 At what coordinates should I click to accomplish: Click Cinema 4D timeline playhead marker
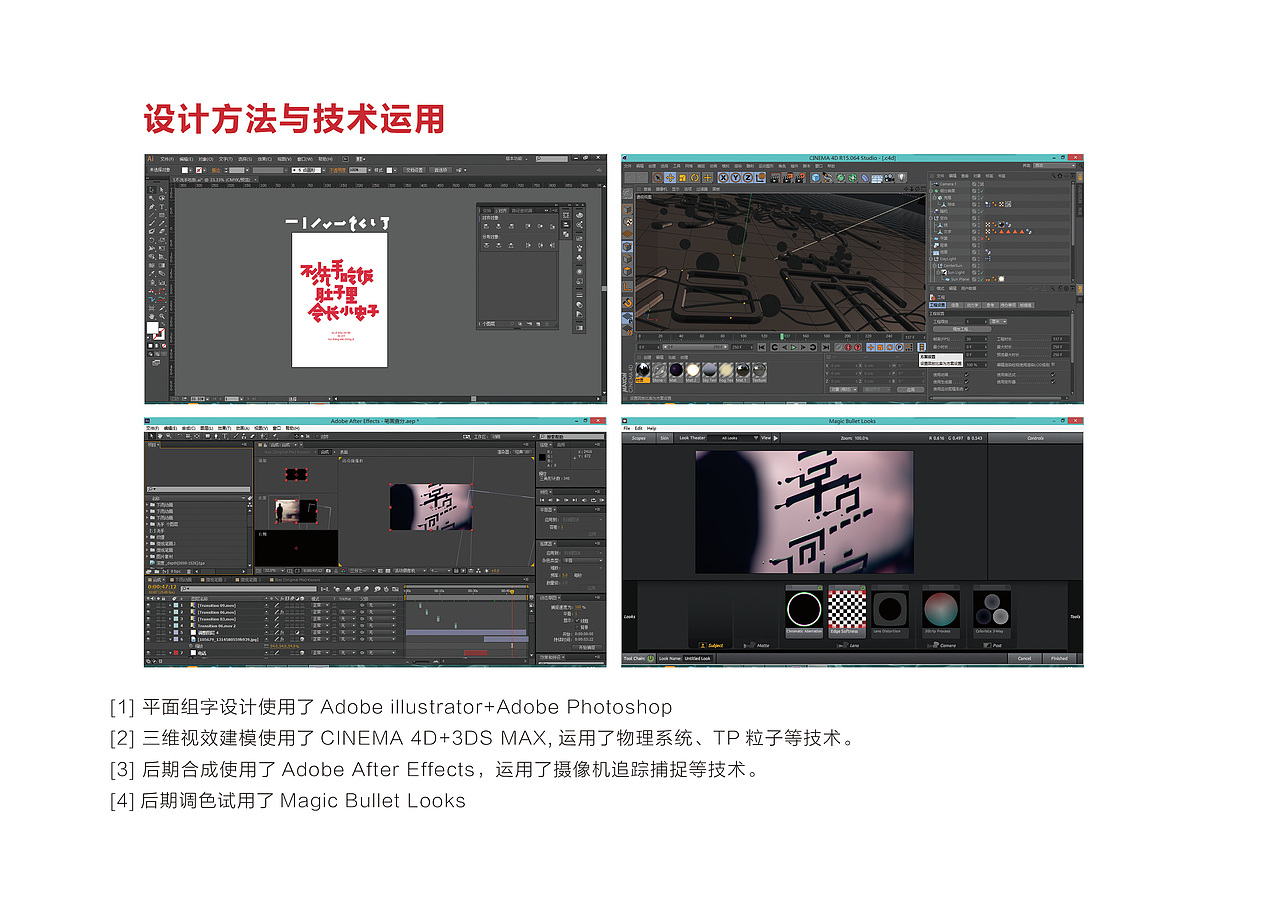point(782,336)
